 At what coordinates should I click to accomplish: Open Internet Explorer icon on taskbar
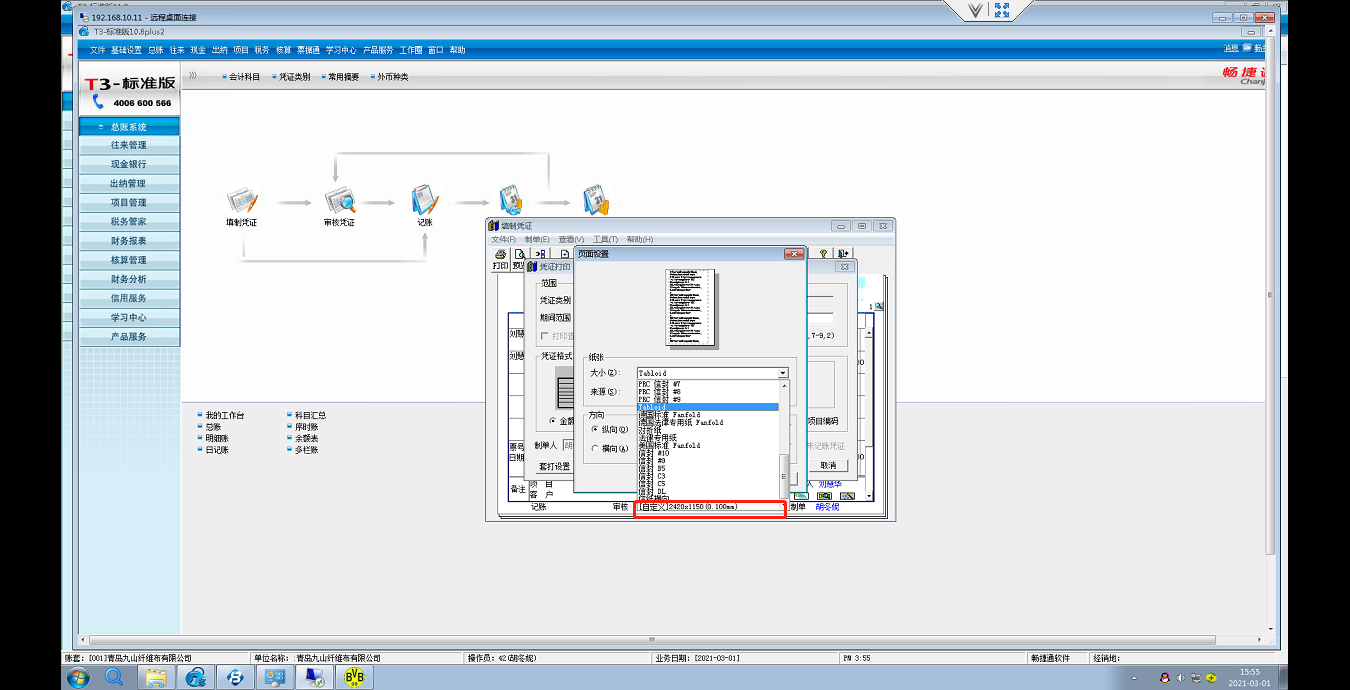pyautogui.click(x=196, y=677)
